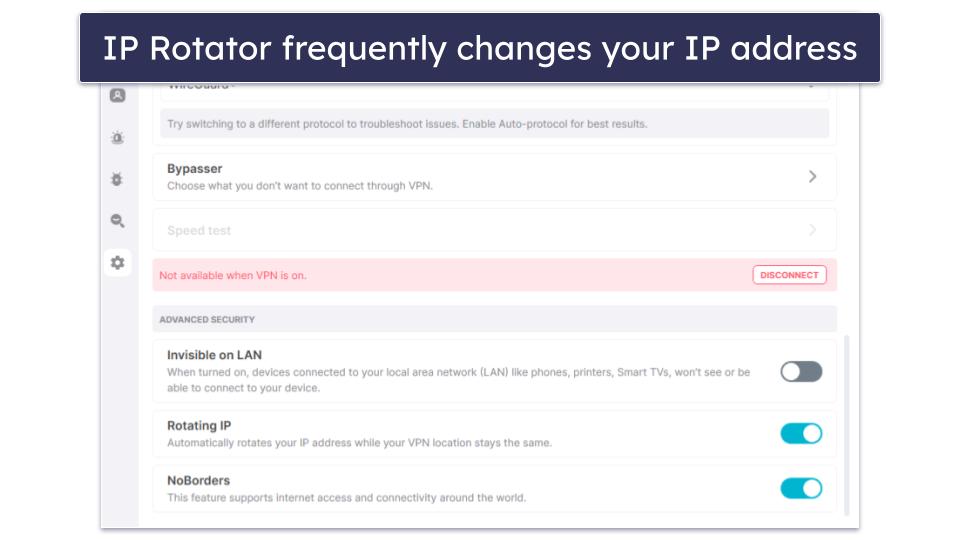Click the Rotating IP title text
Image resolution: width=960 pixels, height=540 pixels.
coord(199,426)
